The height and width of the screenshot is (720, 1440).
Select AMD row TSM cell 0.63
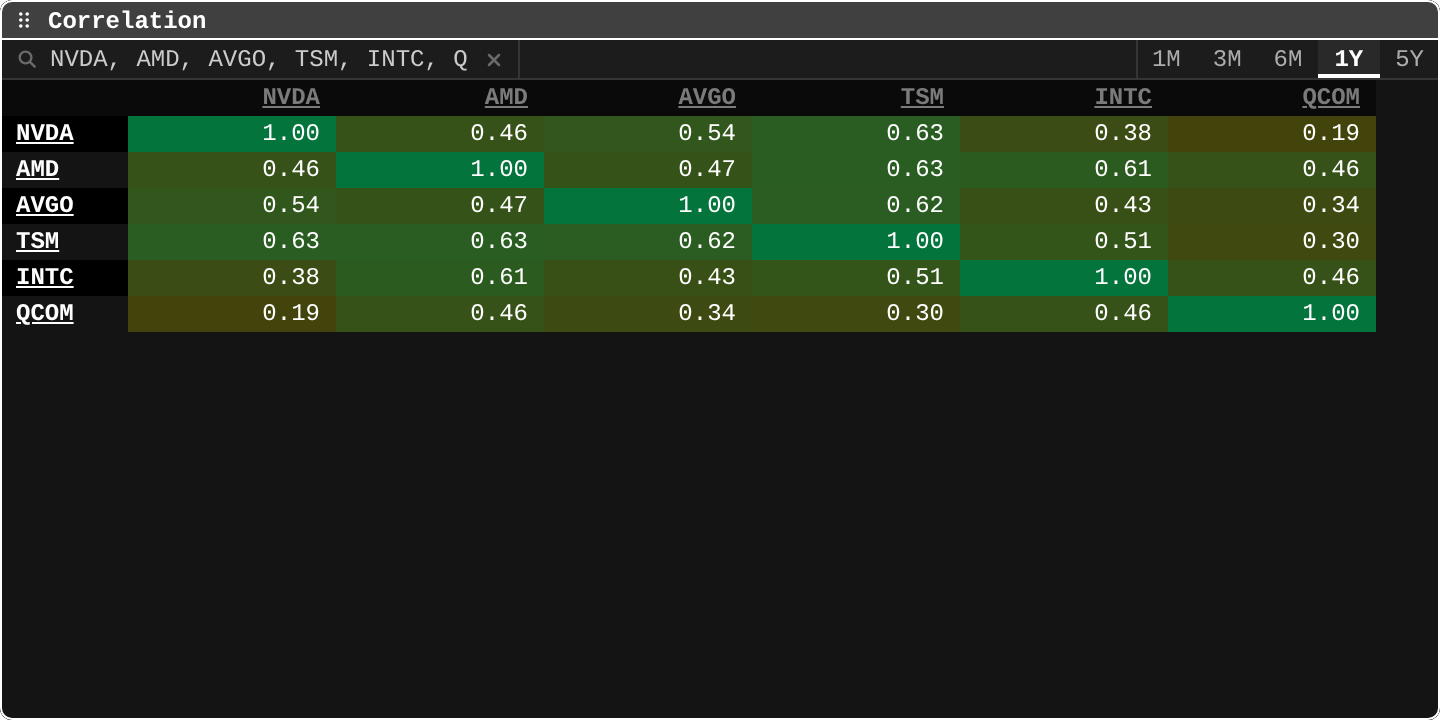[856, 170]
